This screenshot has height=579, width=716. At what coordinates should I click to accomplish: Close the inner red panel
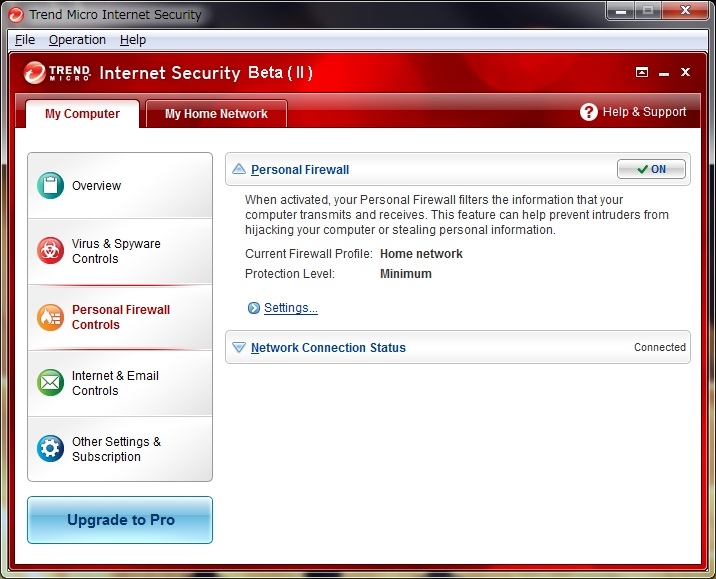(685, 72)
